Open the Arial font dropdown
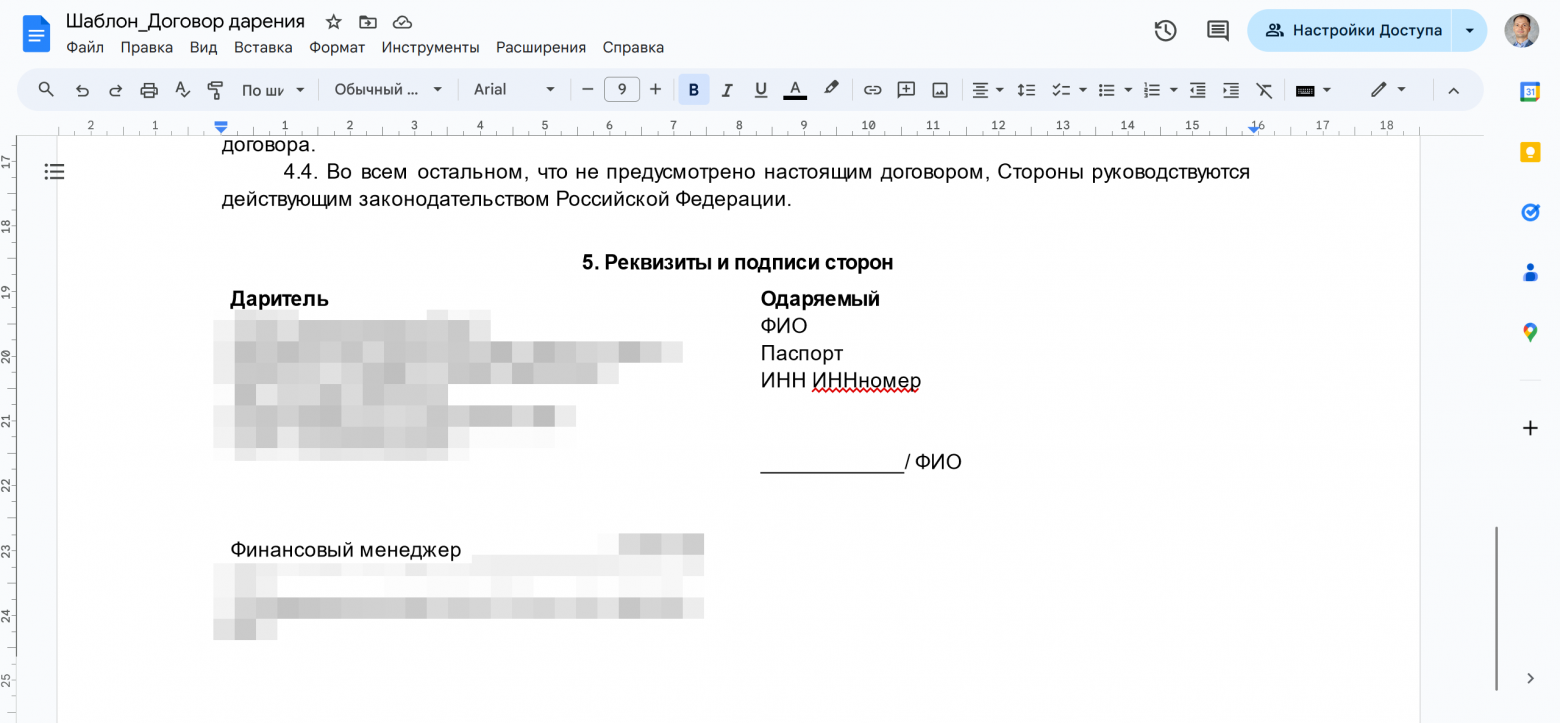1560x723 pixels. (514, 90)
